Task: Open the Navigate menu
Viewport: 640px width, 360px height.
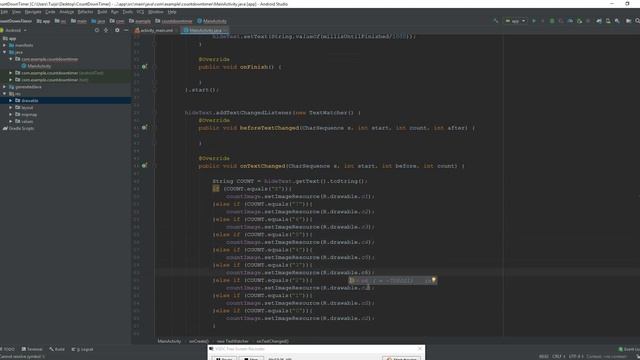Action: (33, 12)
